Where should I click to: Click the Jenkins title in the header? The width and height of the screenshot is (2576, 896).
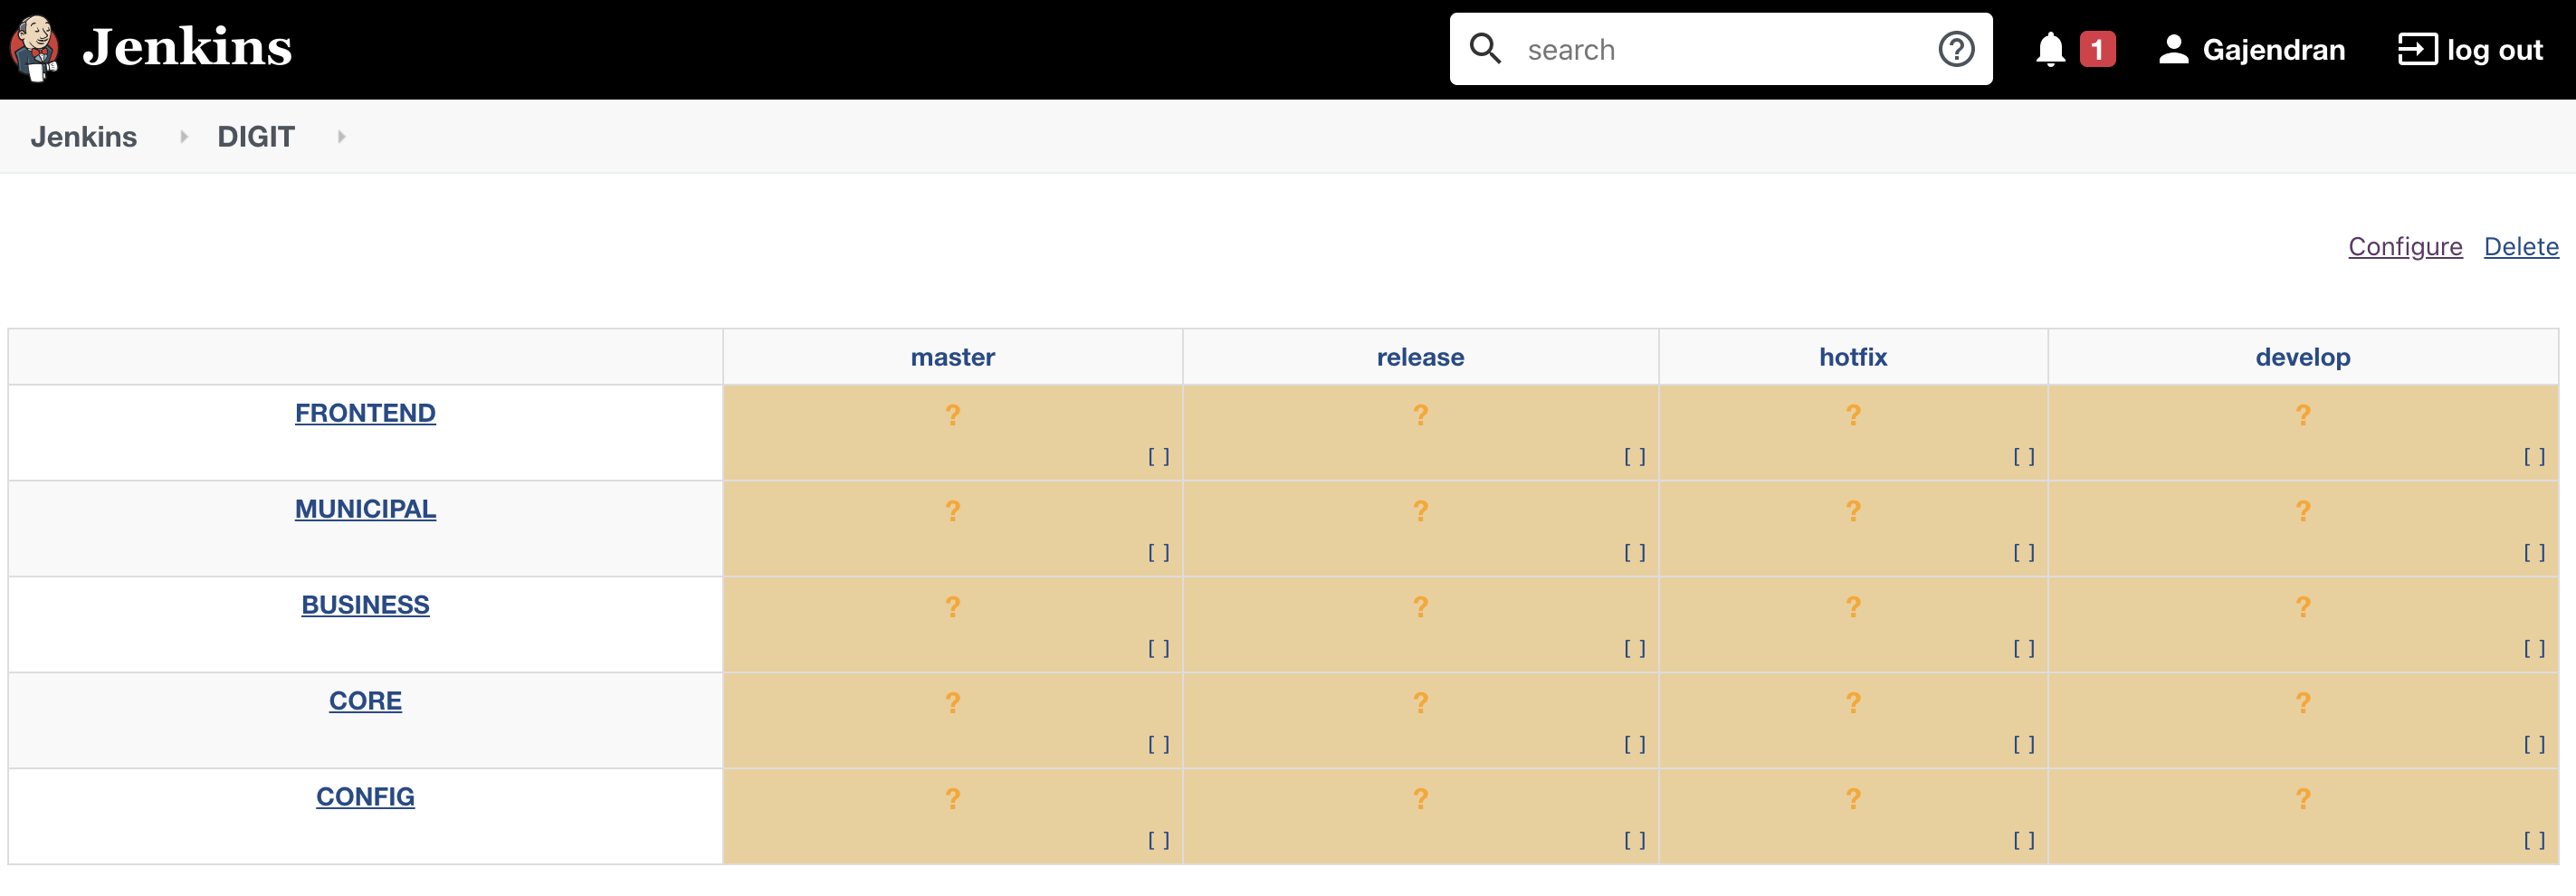pyautogui.click(x=187, y=47)
